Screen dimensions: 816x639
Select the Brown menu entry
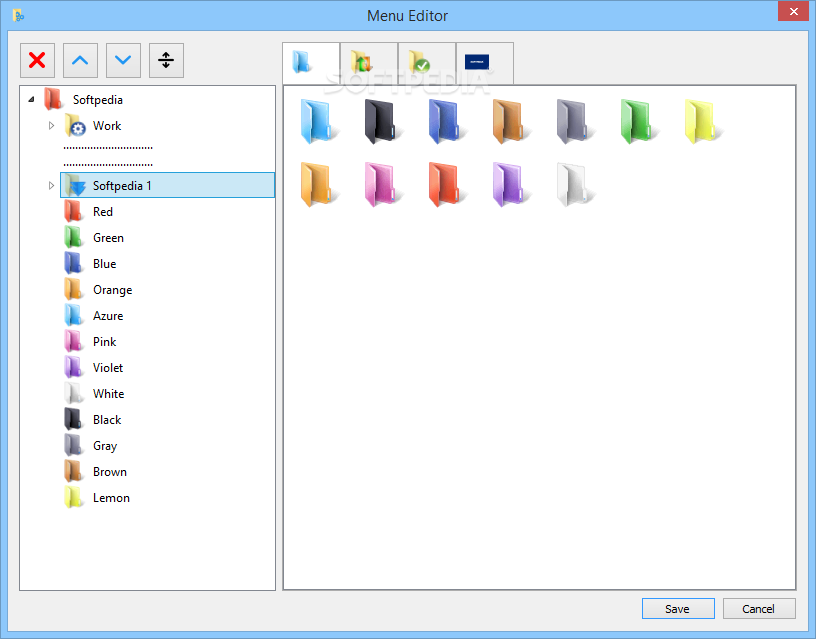[110, 472]
